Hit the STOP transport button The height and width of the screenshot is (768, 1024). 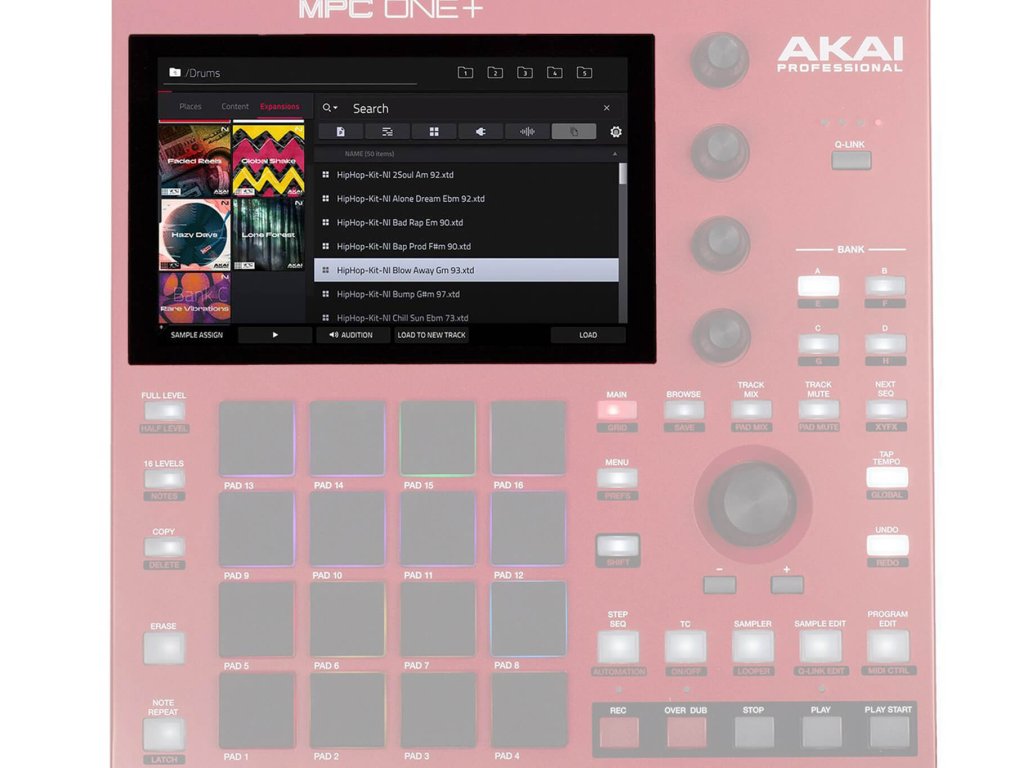tap(754, 732)
